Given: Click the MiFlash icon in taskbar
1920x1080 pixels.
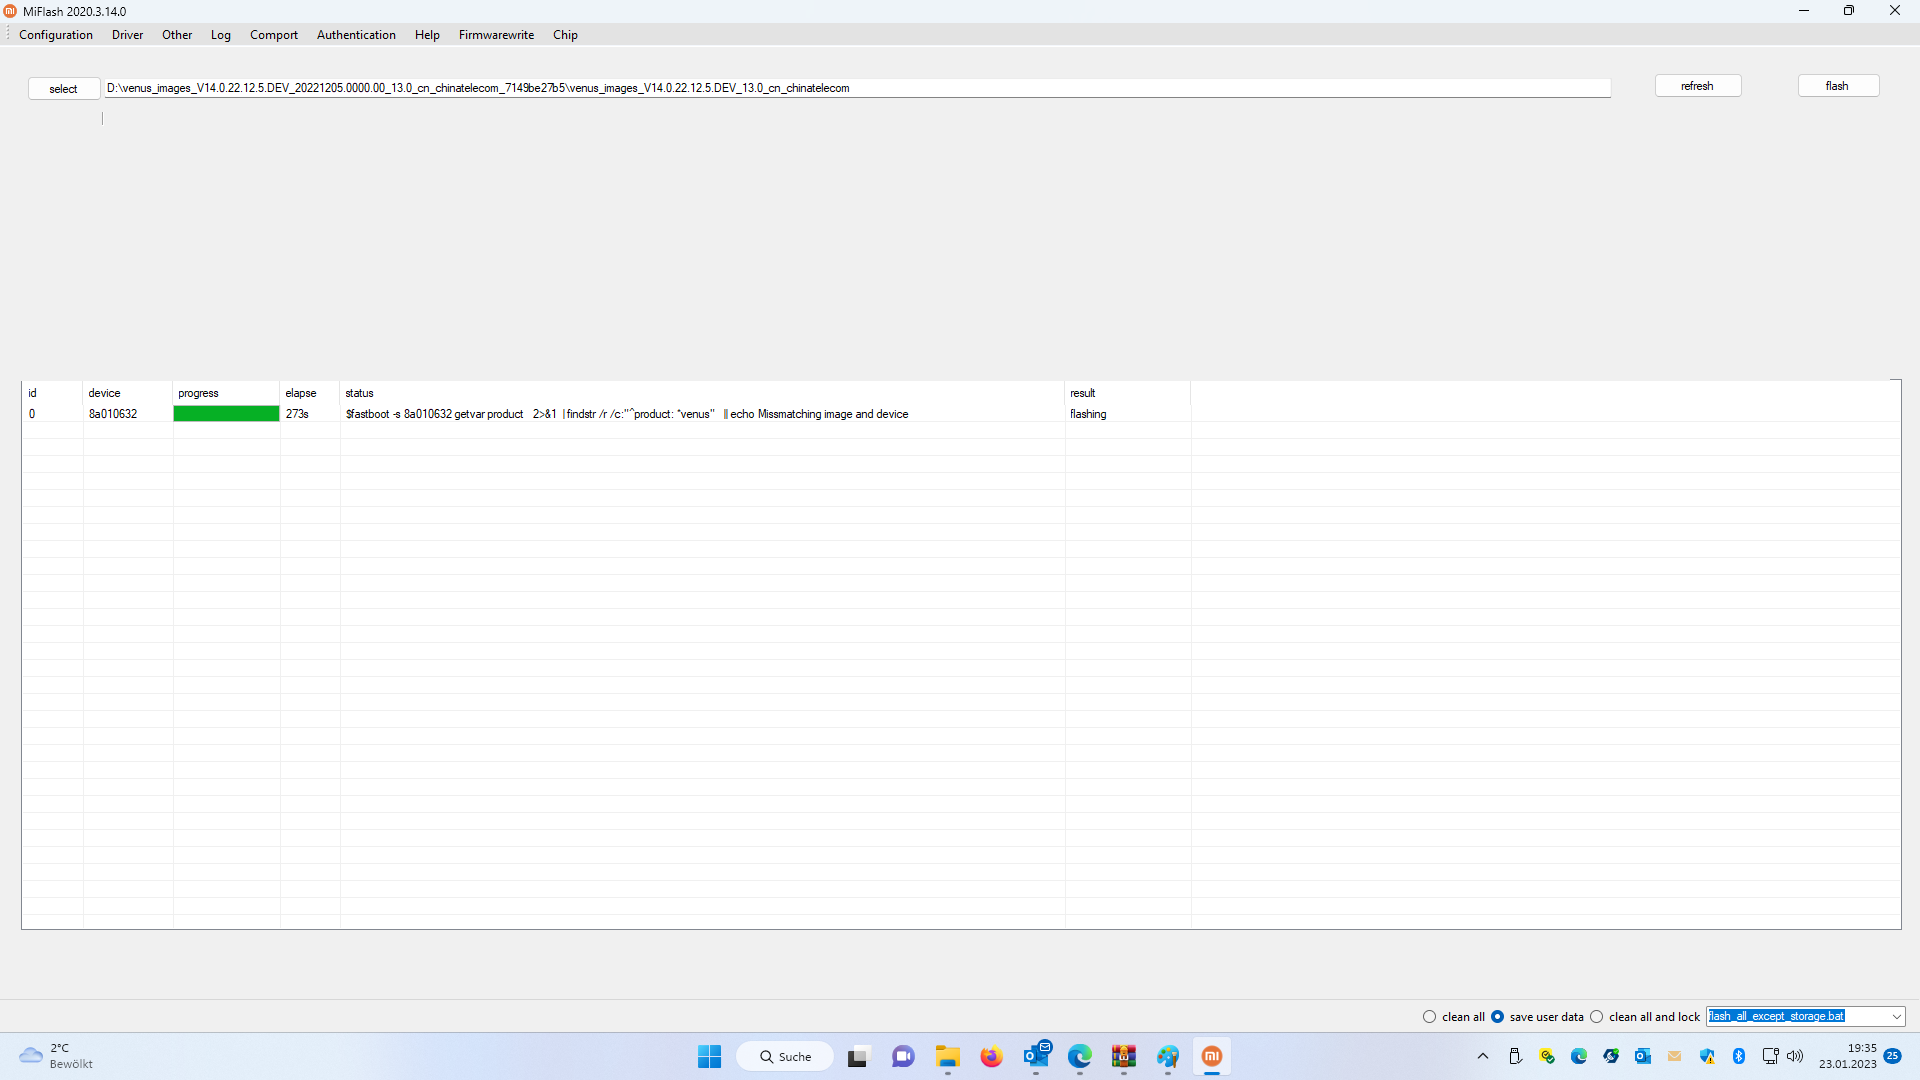Looking at the screenshot, I should click(x=1211, y=1056).
